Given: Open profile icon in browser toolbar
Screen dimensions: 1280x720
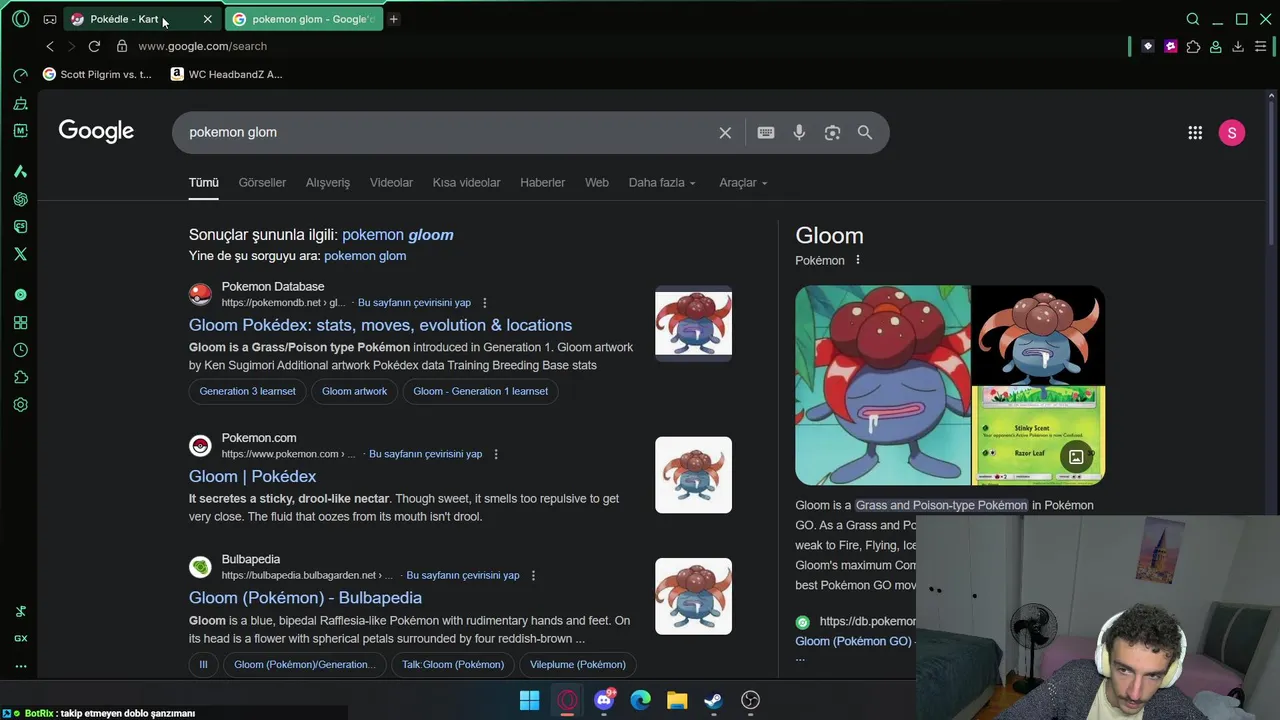Looking at the screenshot, I should click(x=1216, y=46).
